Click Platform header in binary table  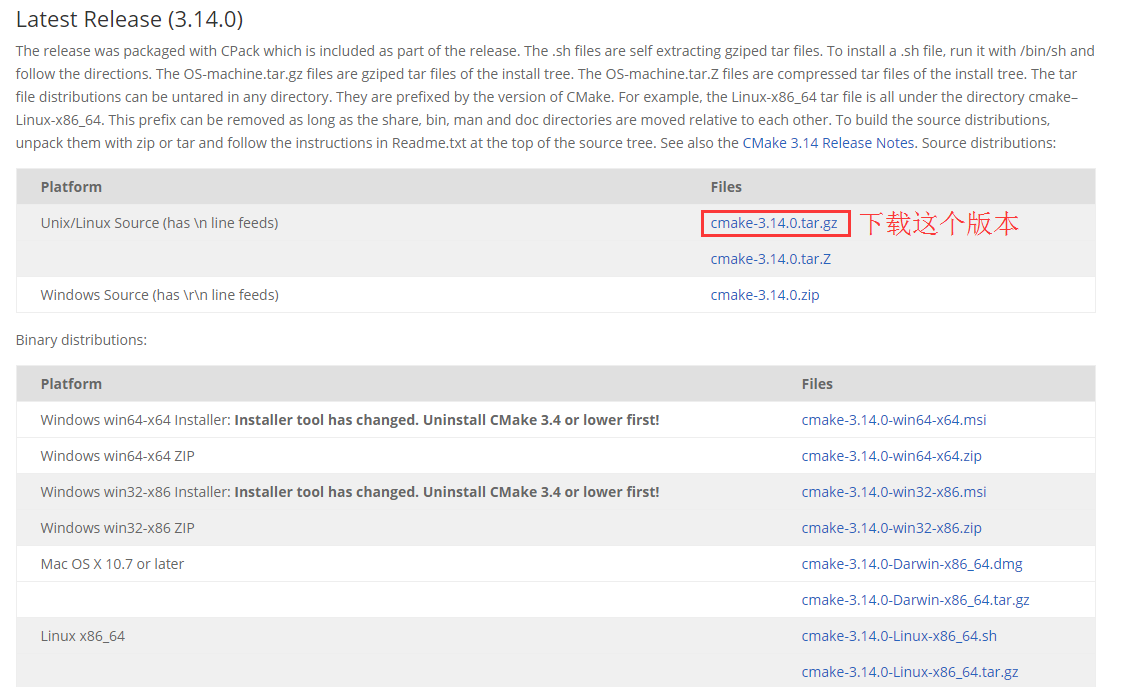click(x=71, y=384)
